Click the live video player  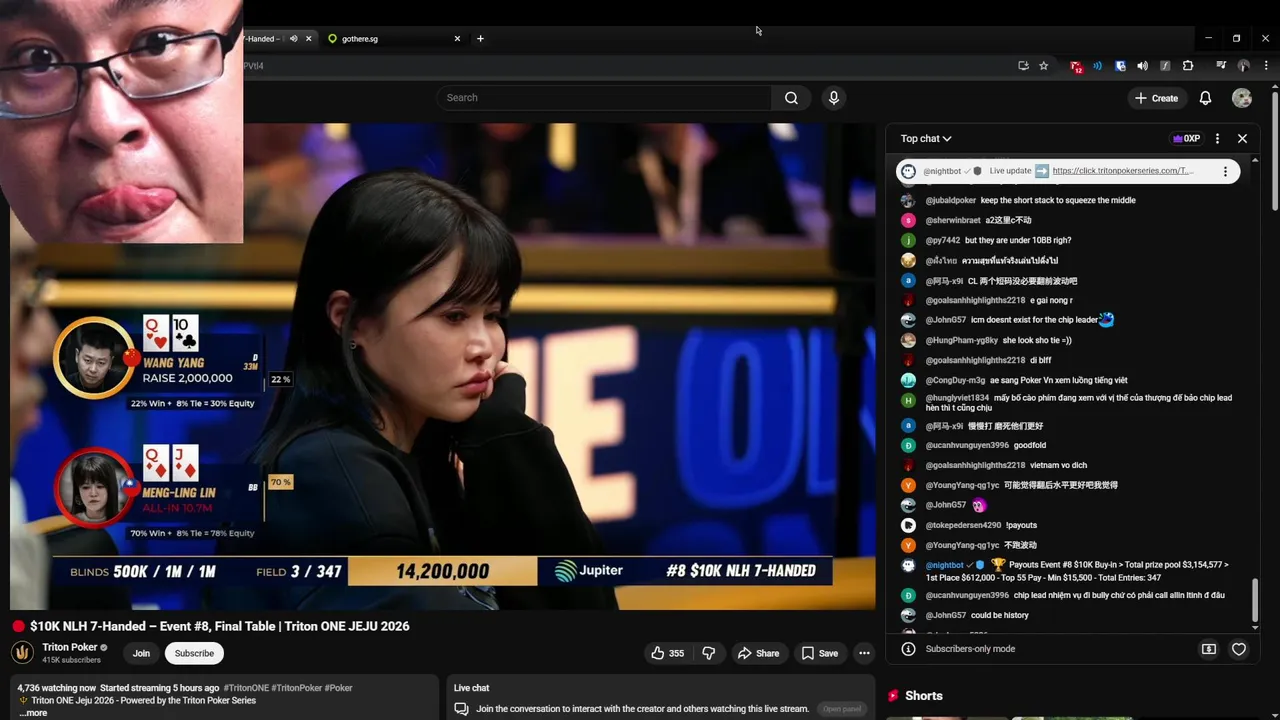[x=443, y=366]
